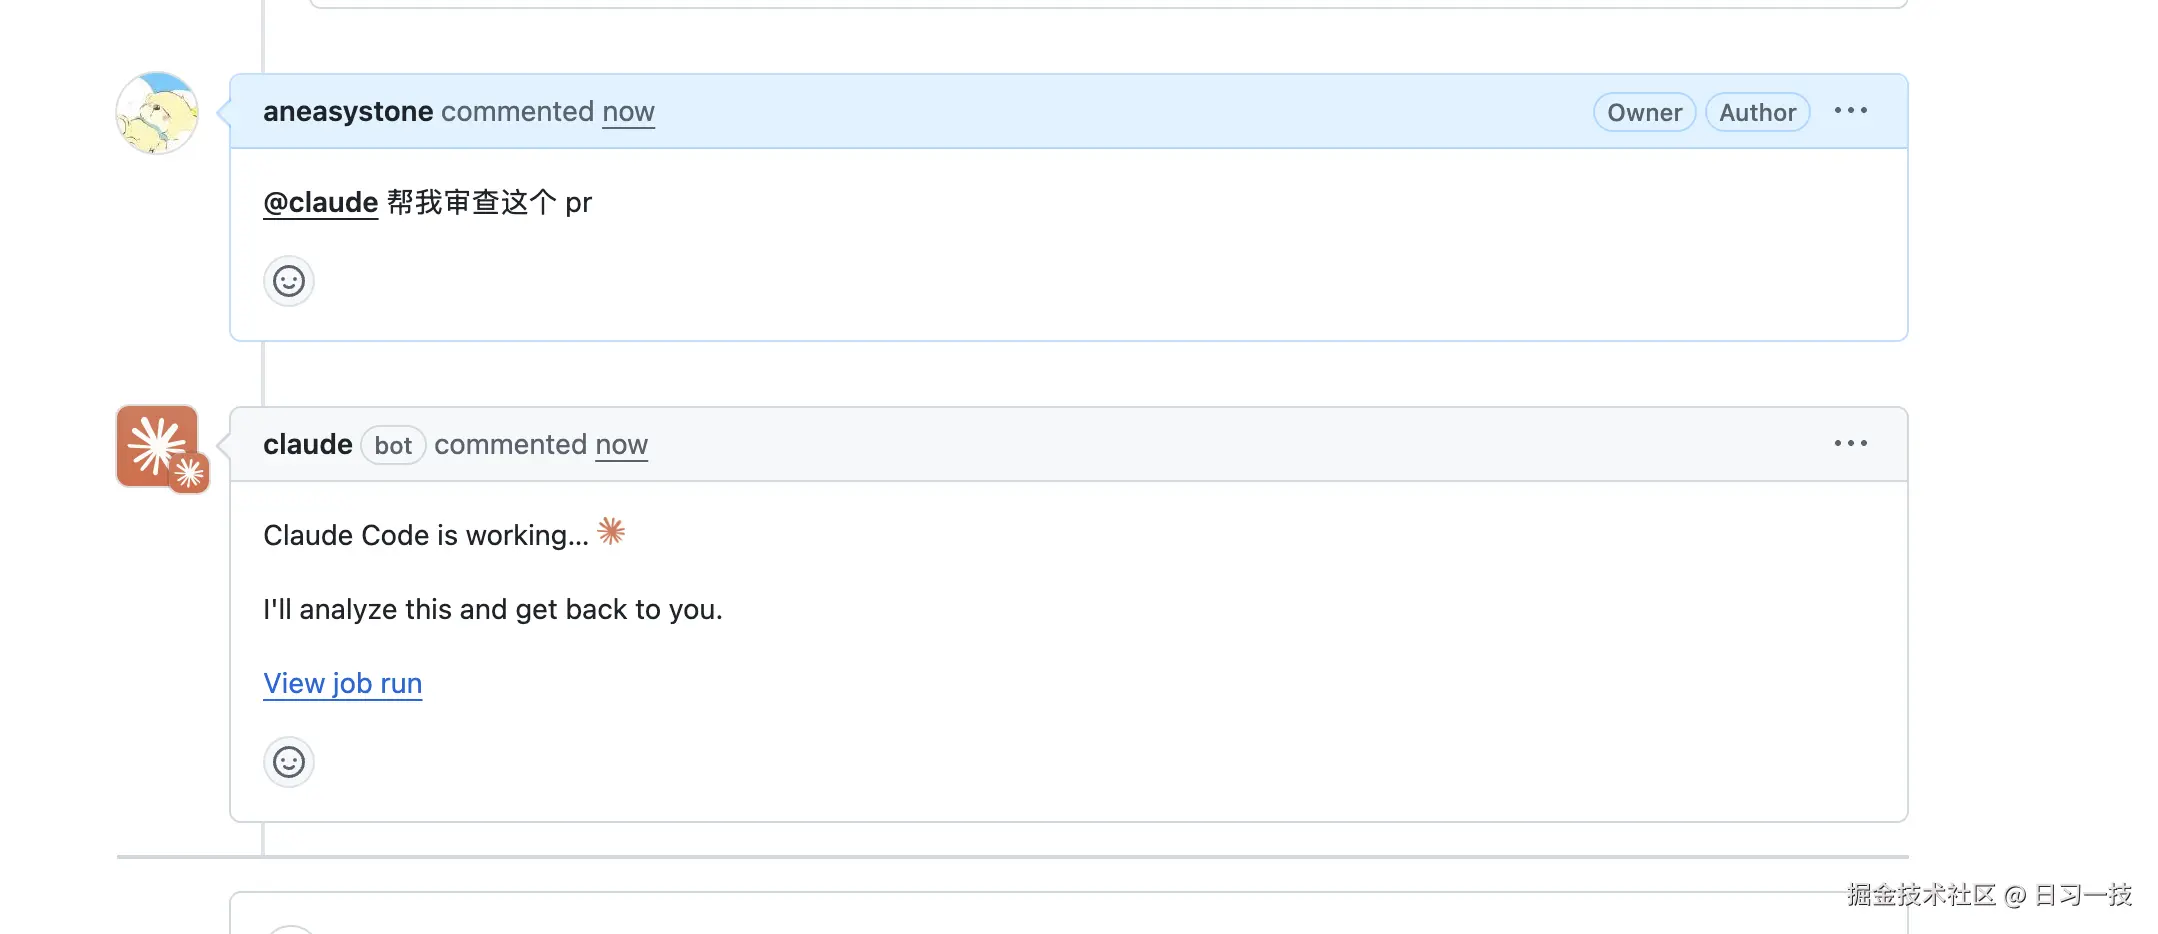Click the Author badge

point(1757,112)
